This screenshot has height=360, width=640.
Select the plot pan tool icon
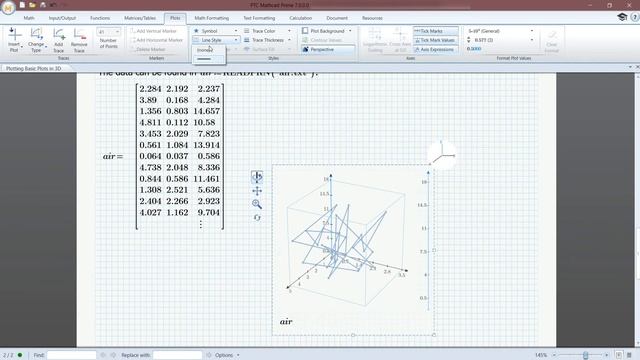257,191
